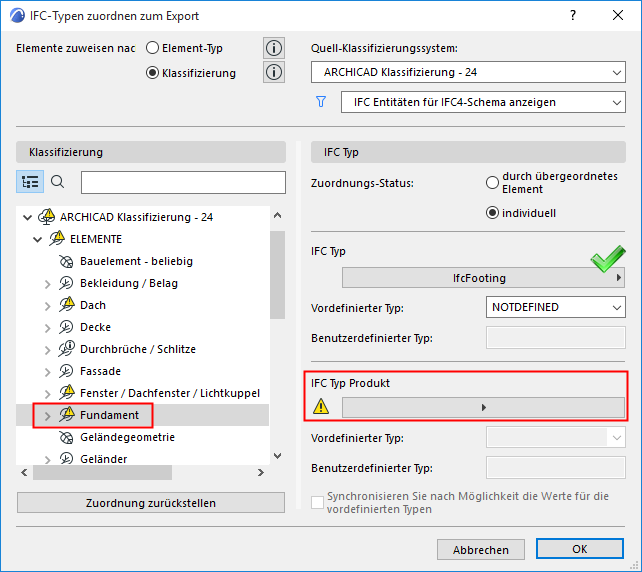Click the green checkmark status icon
The width and height of the screenshot is (642, 572).
click(608, 258)
